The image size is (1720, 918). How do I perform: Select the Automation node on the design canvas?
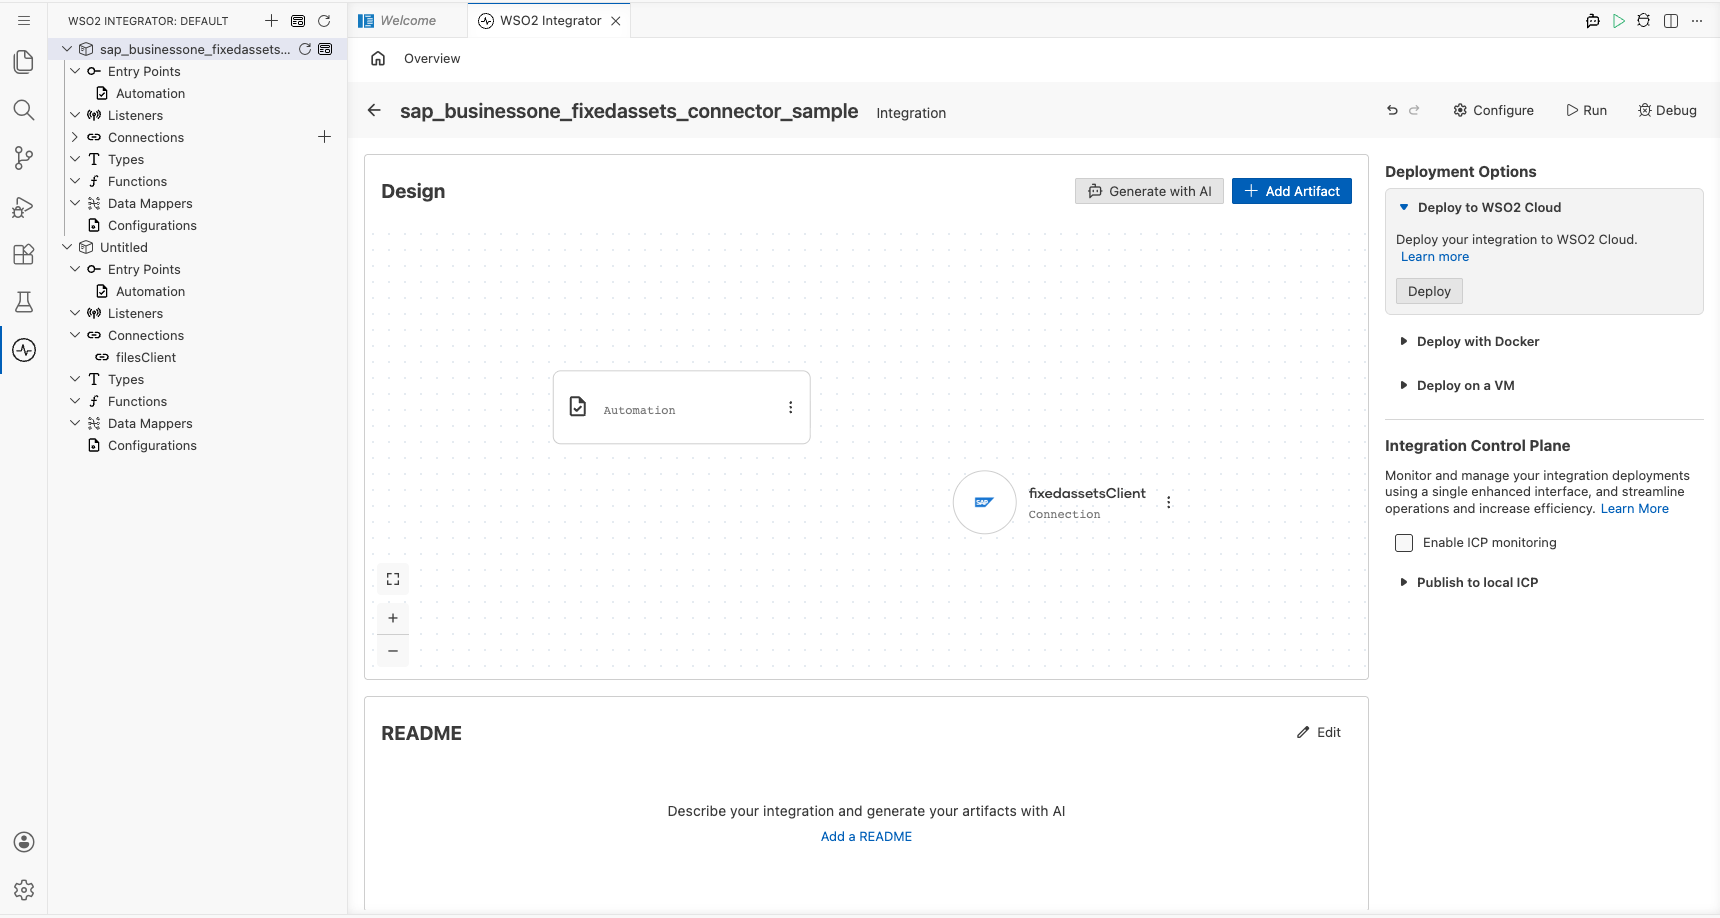pos(681,408)
